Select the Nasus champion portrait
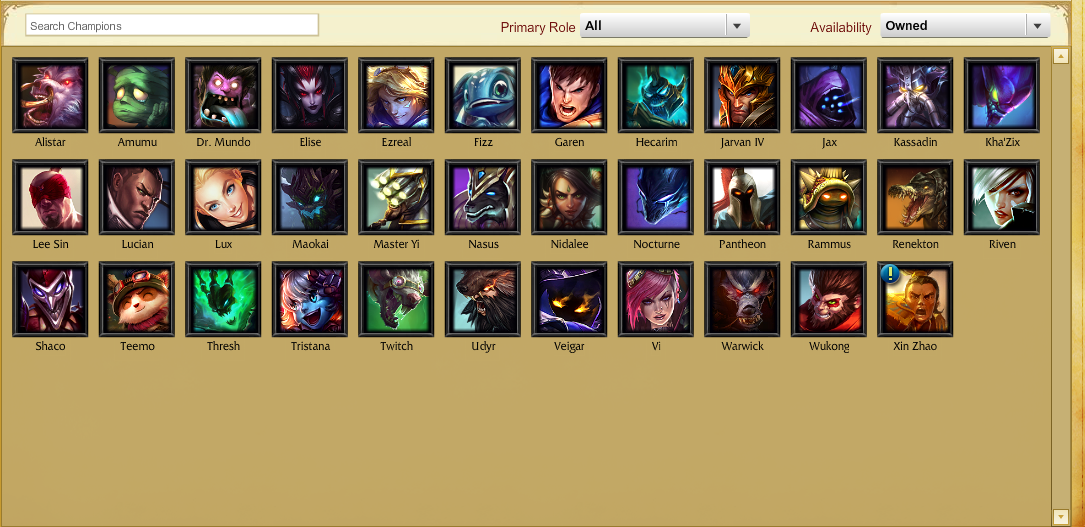The height and width of the screenshot is (527, 1085). [483, 197]
